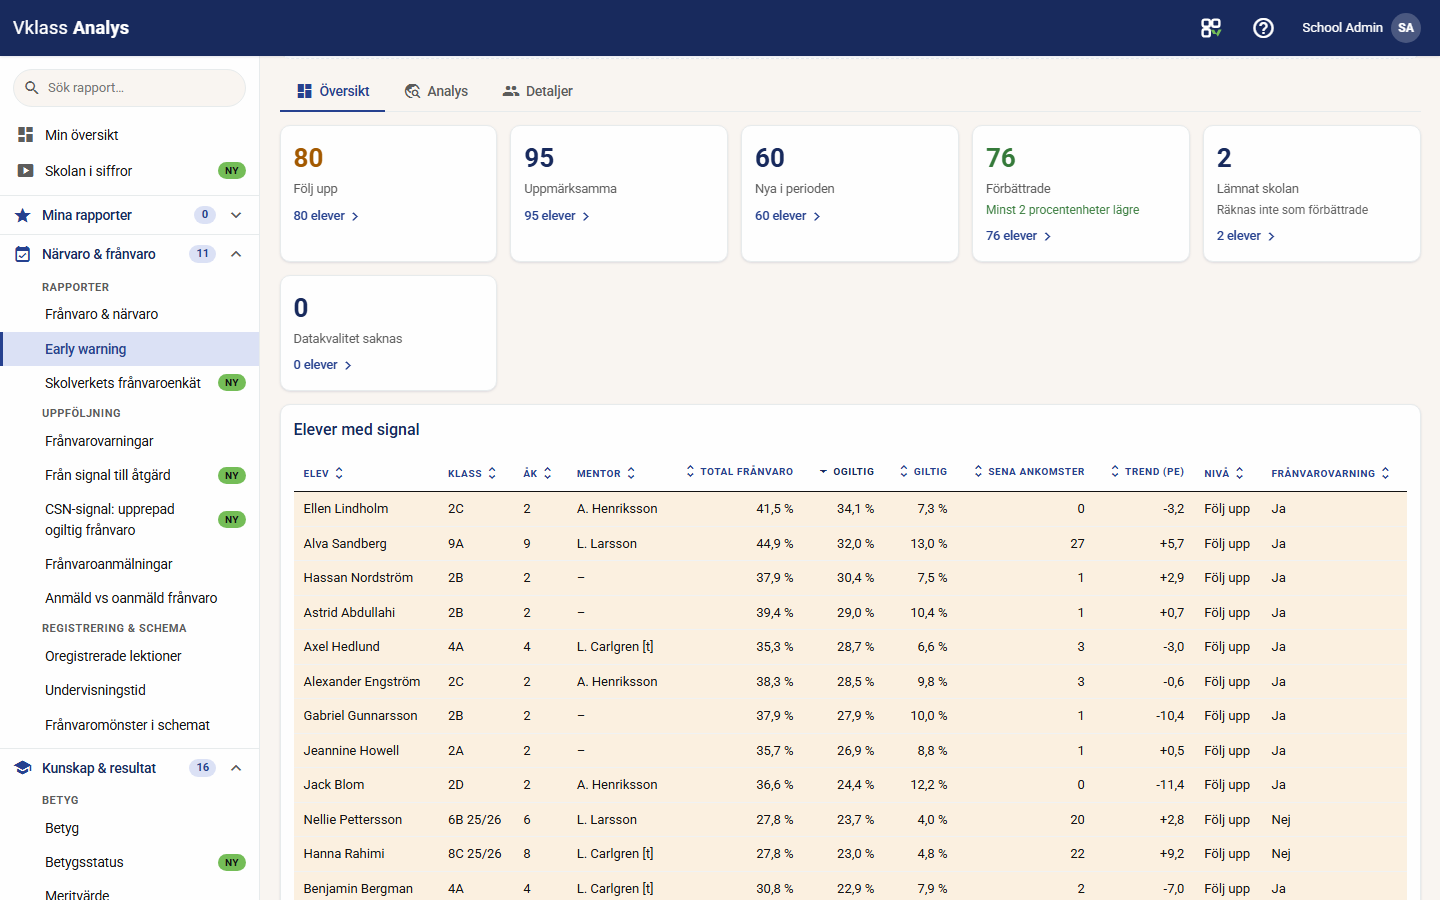Sort by KLASS column arrows
Screen dimensions: 1440x900
[492, 473]
